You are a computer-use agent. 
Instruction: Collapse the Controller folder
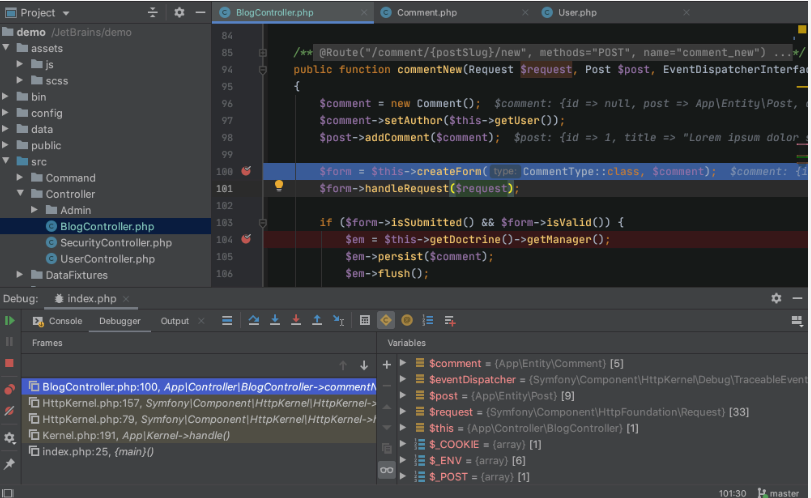click(x=20, y=193)
